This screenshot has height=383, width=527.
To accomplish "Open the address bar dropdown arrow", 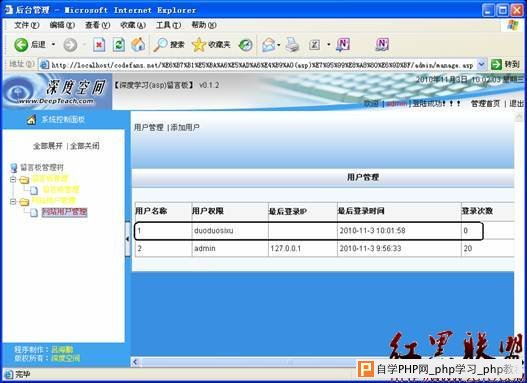I will pyautogui.click(x=481, y=64).
